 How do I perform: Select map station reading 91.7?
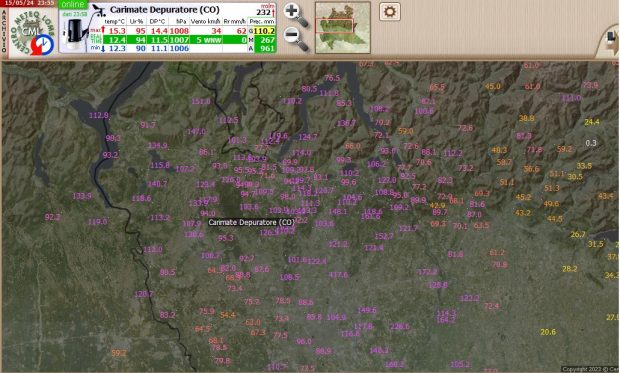coord(147,125)
